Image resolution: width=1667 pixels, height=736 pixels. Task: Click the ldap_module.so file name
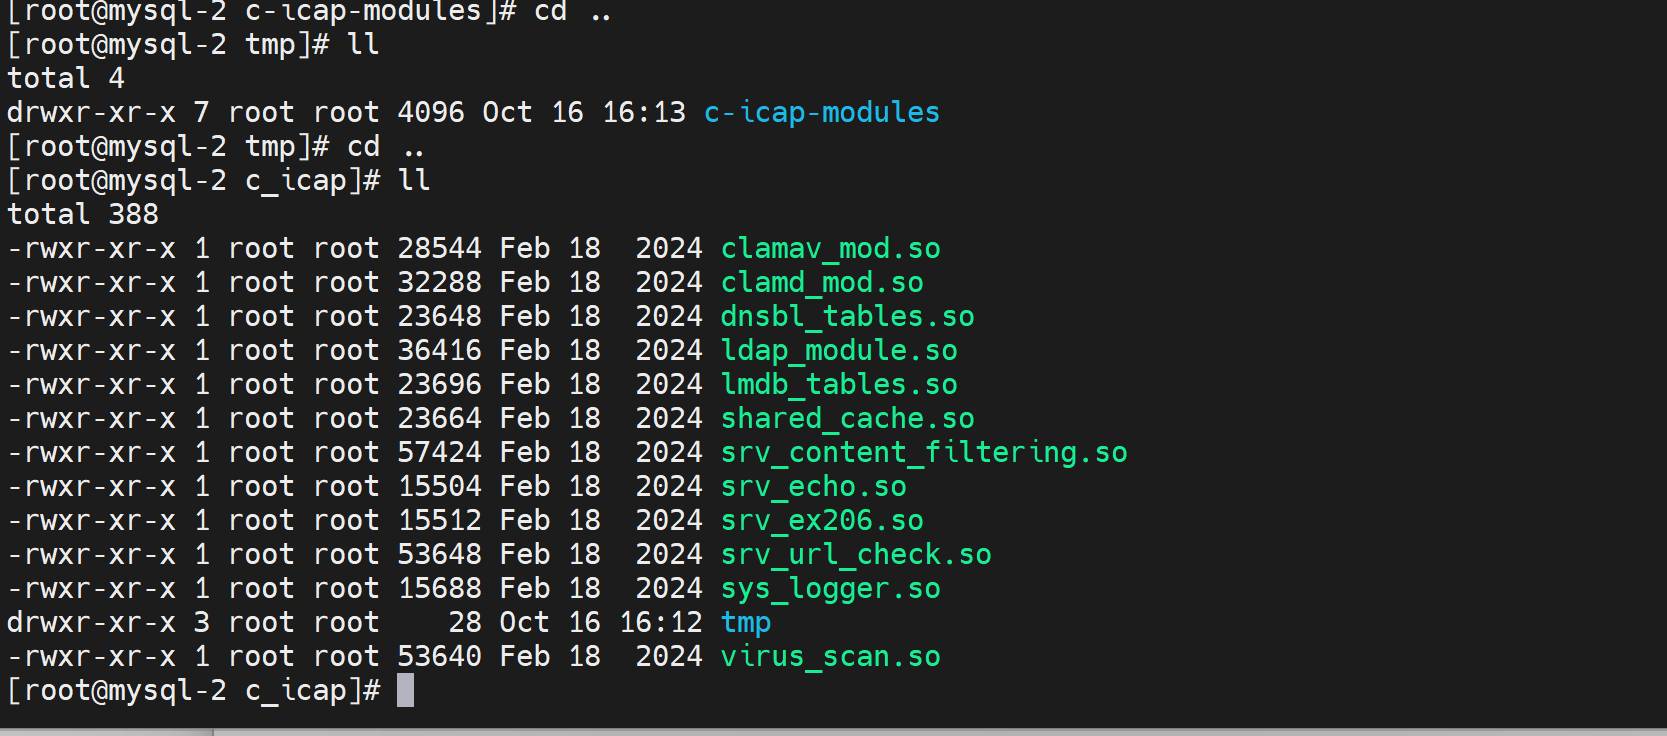click(x=839, y=351)
